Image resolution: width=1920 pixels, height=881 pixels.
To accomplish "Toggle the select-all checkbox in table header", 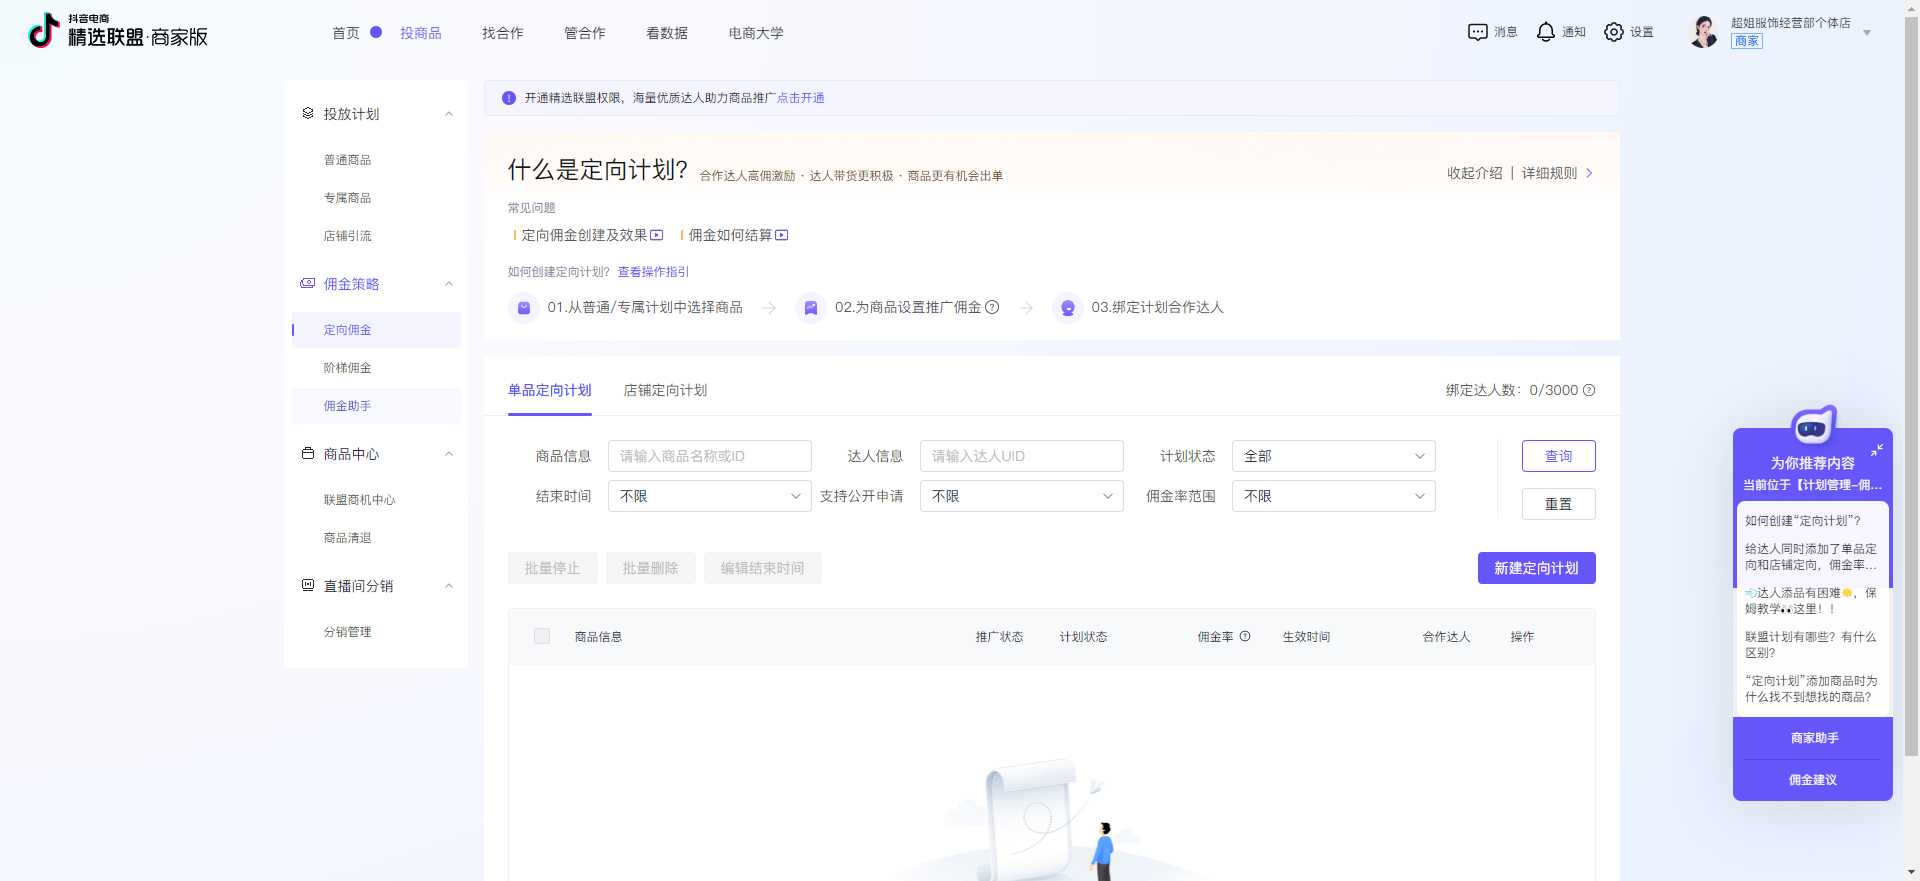I will [542, 636].
